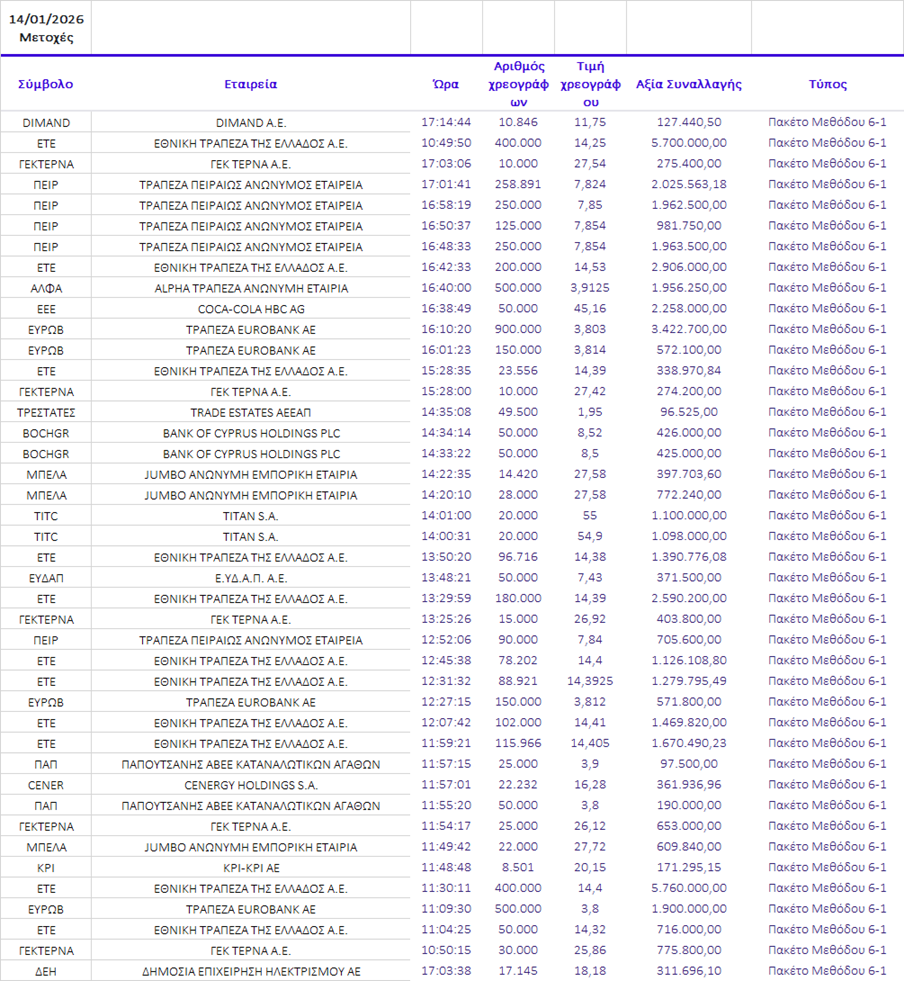
Task: Click the price 3,9125
Action: pos(590,287)
